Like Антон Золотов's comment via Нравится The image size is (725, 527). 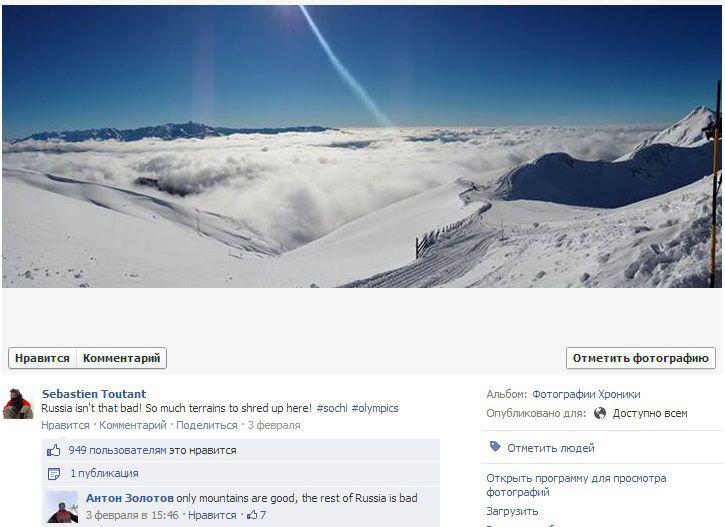point(212,515)
